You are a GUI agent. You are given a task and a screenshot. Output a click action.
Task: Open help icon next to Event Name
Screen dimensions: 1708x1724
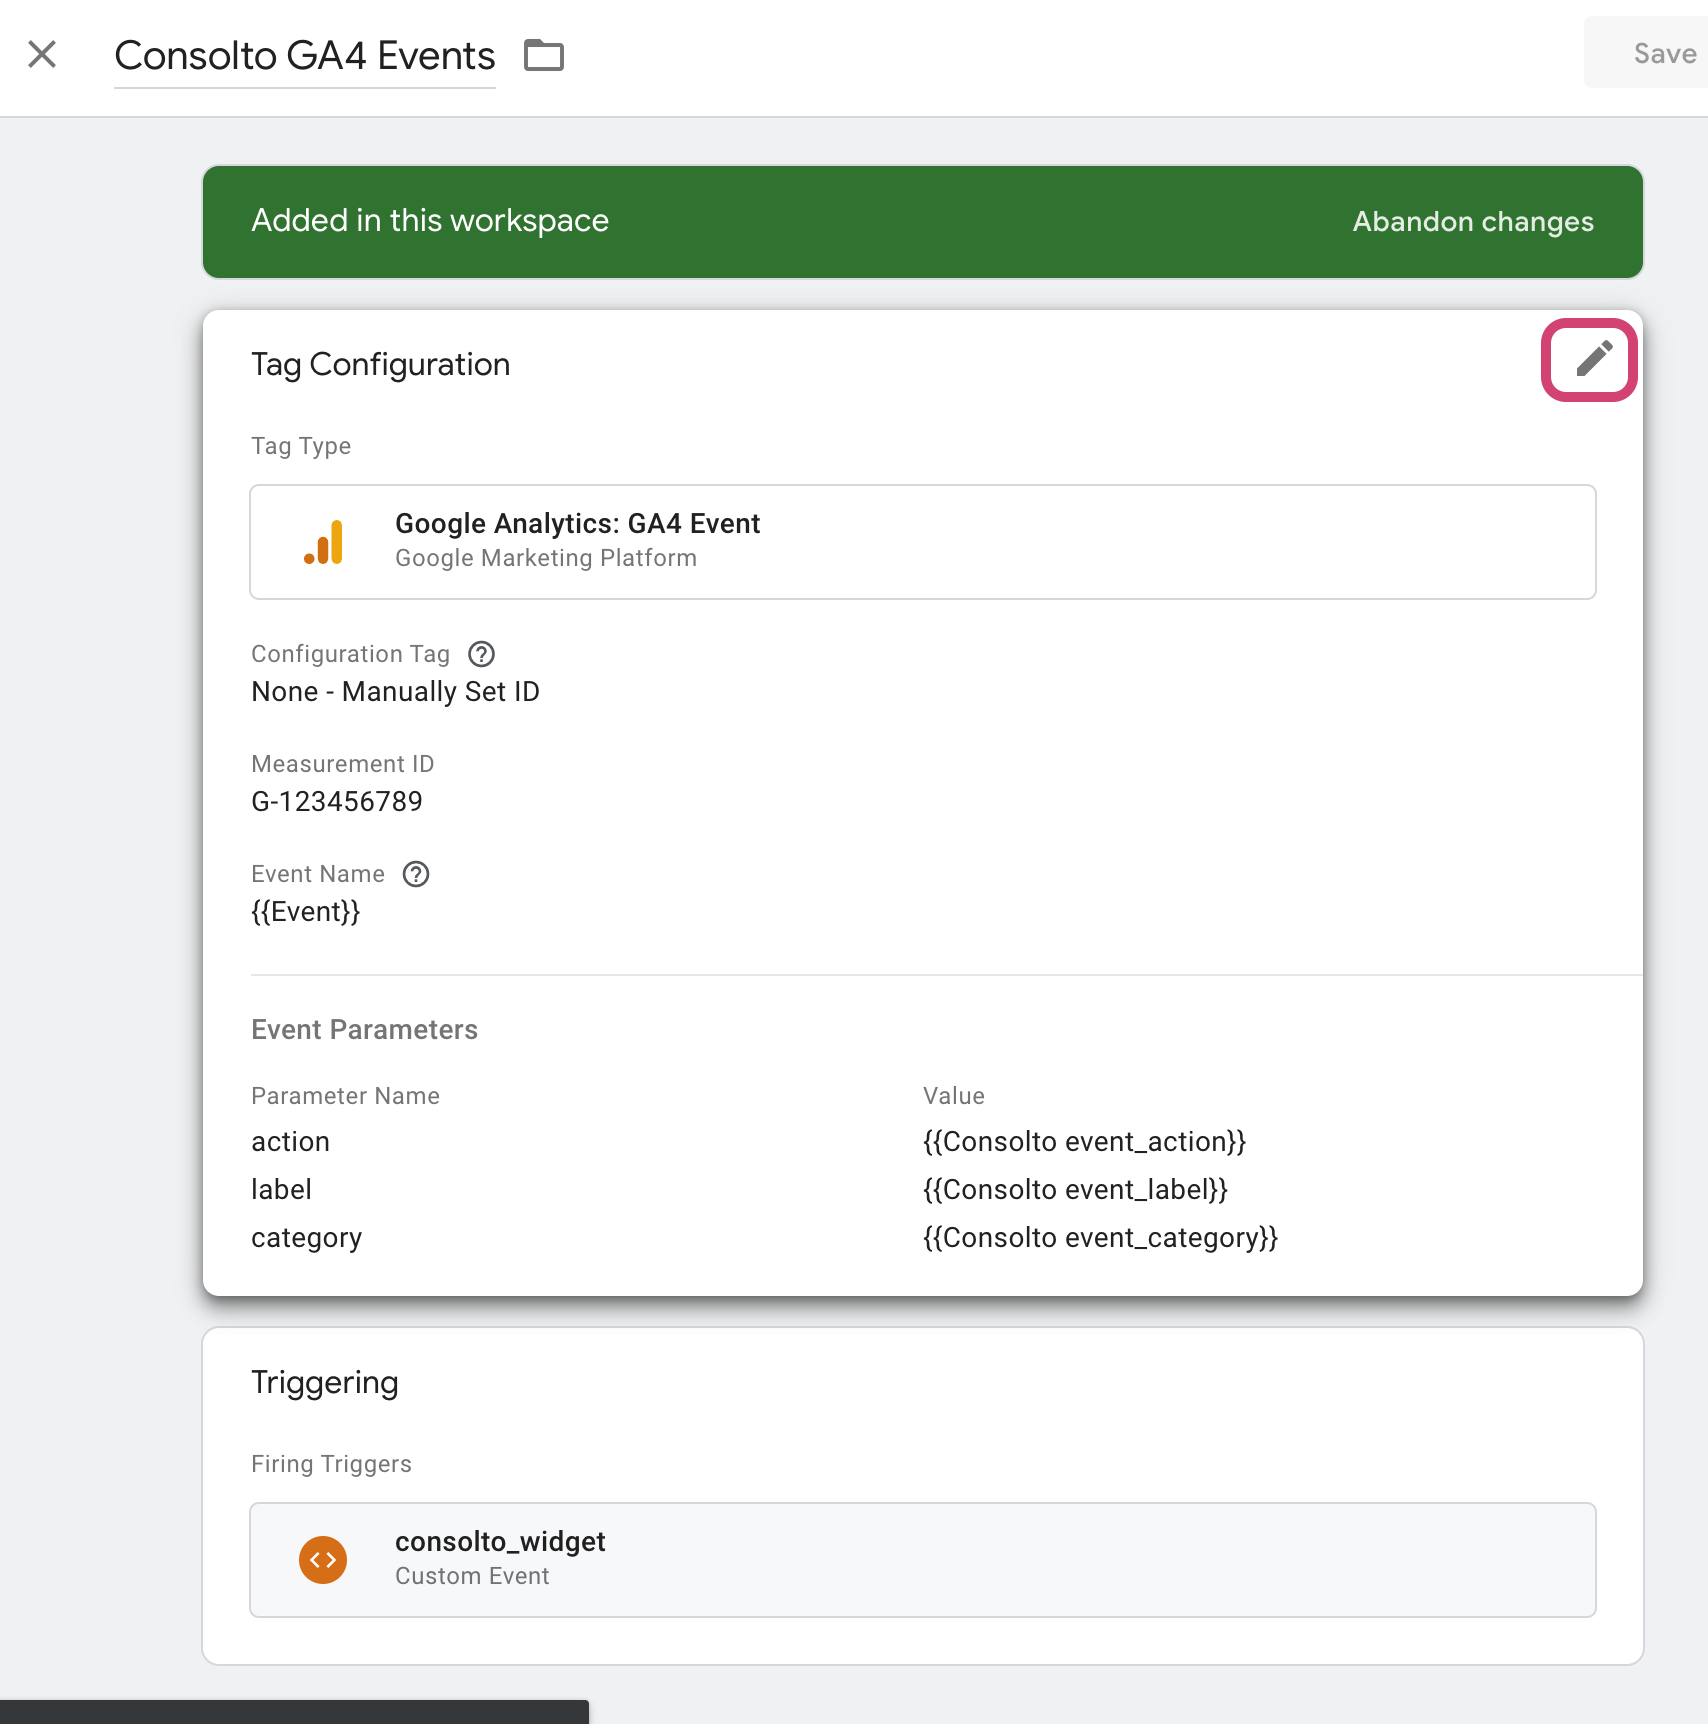(416, 874)
